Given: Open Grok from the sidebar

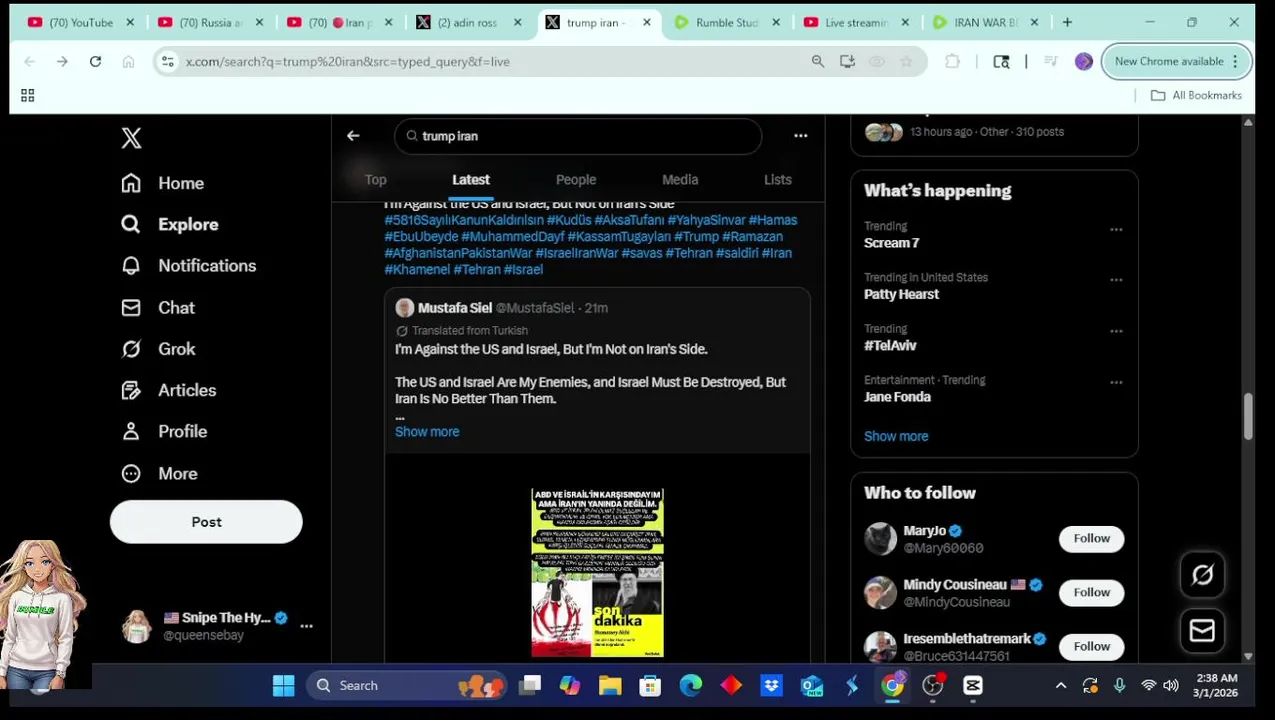Looking at the screenshot, I should coord(158,349).
